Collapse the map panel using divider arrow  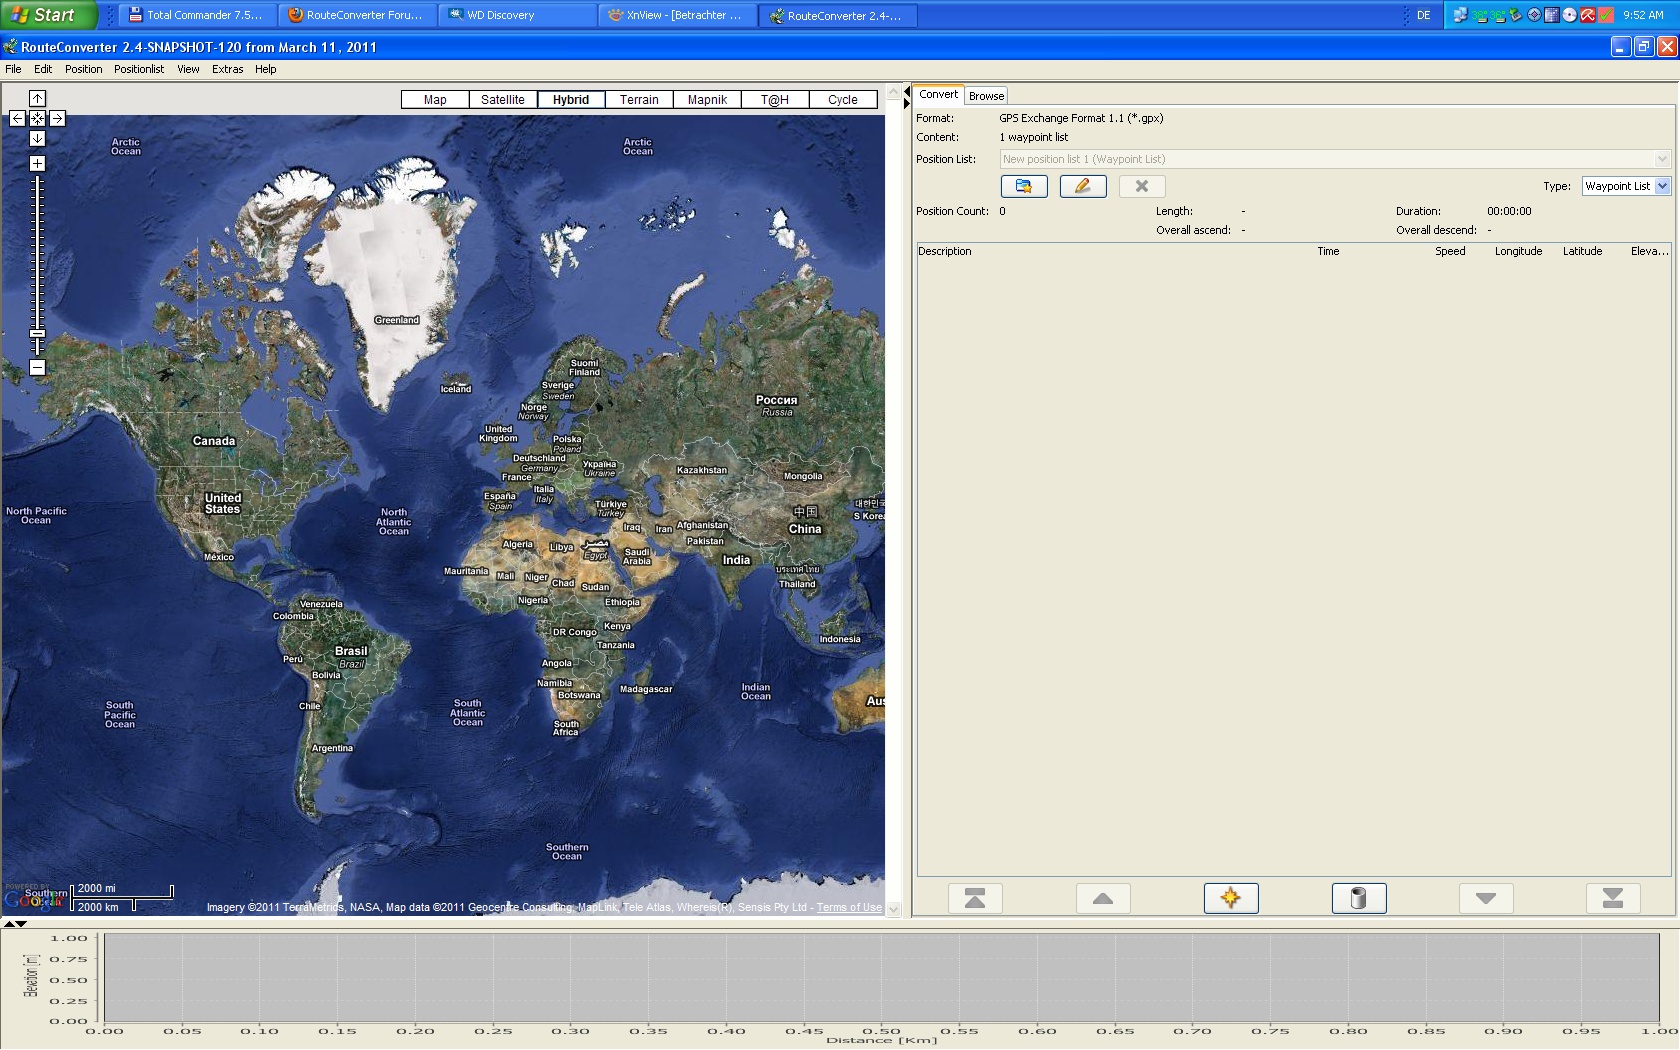click(x=906, y=92)
